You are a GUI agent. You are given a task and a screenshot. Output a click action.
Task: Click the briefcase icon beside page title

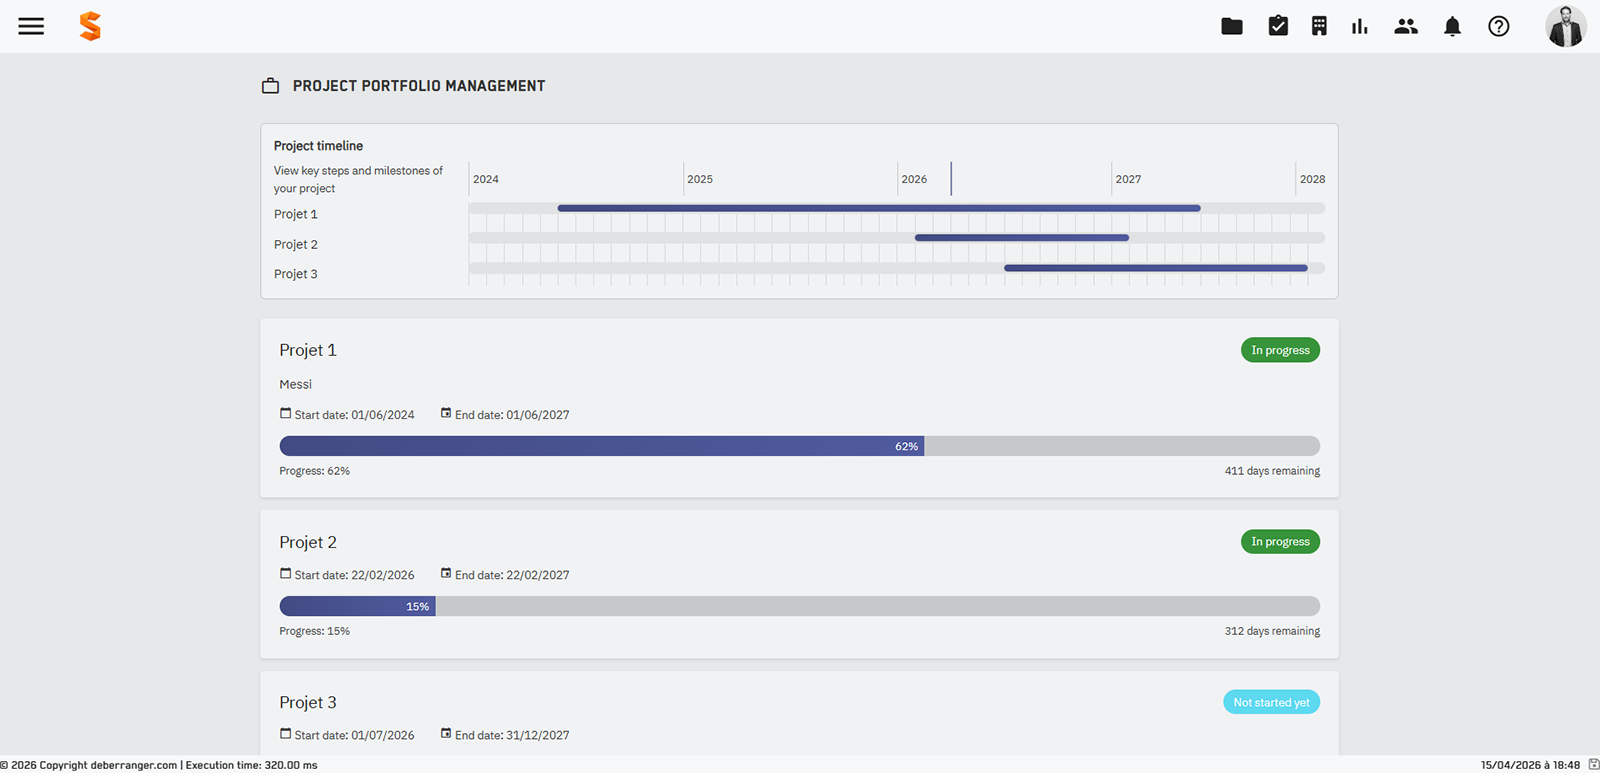270,86
